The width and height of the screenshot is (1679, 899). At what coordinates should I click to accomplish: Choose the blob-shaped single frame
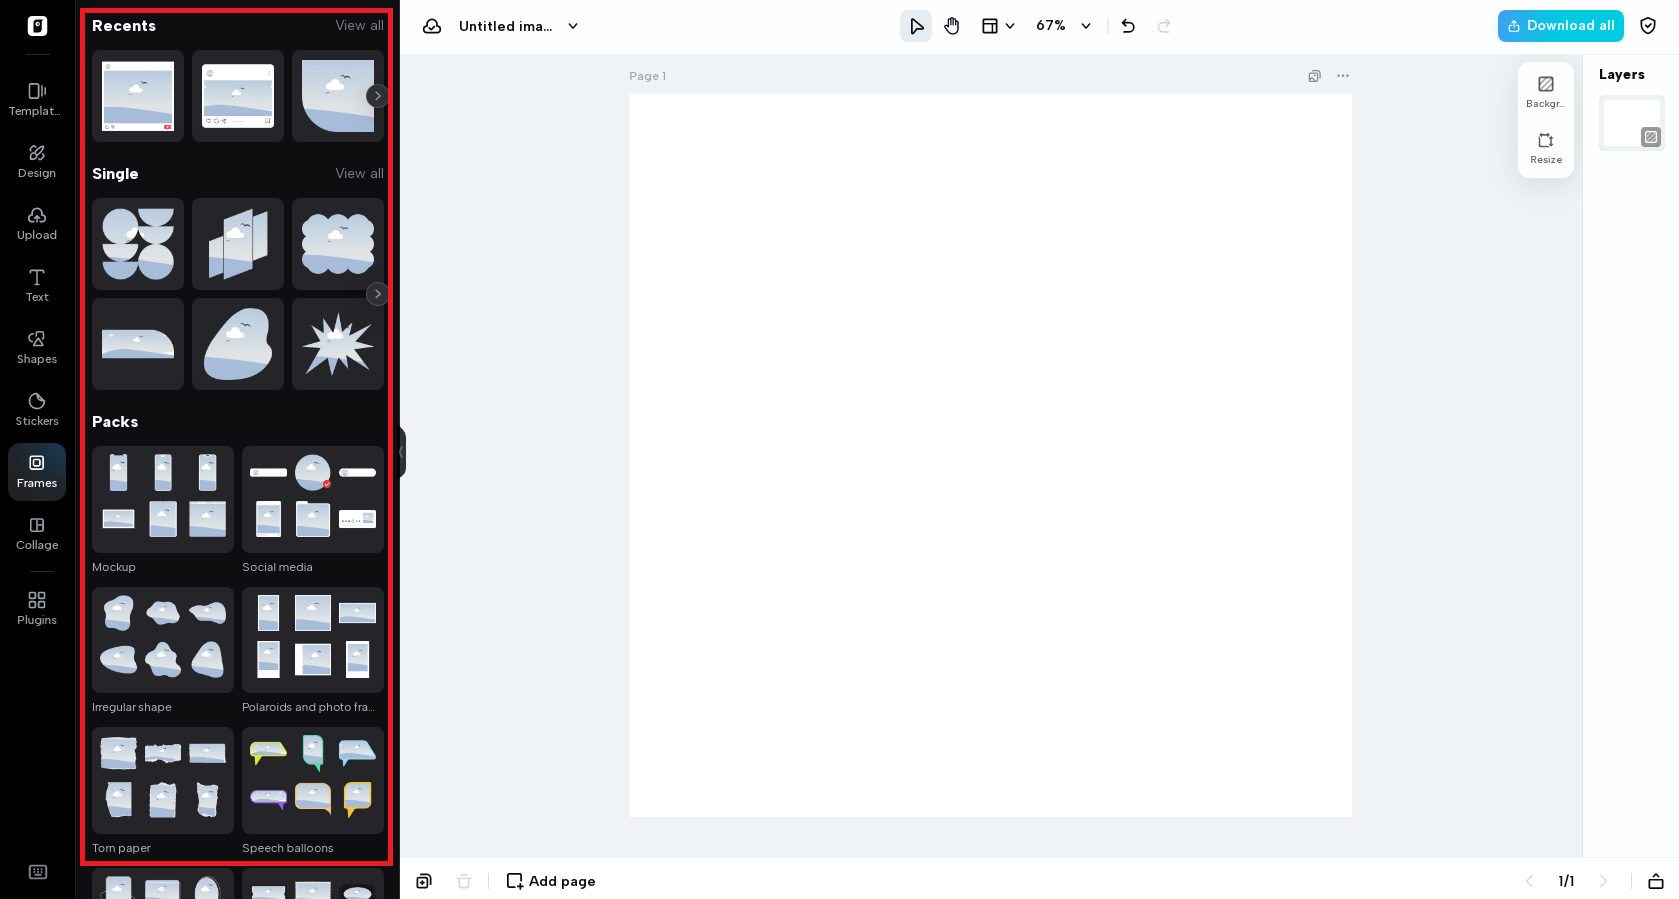click(x=238, y=344)
